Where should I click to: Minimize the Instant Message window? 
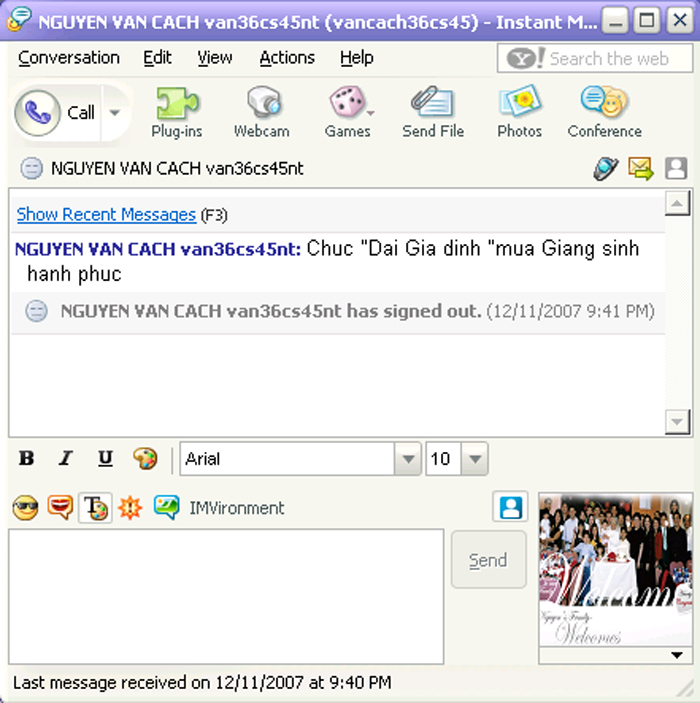click(615, 21)
